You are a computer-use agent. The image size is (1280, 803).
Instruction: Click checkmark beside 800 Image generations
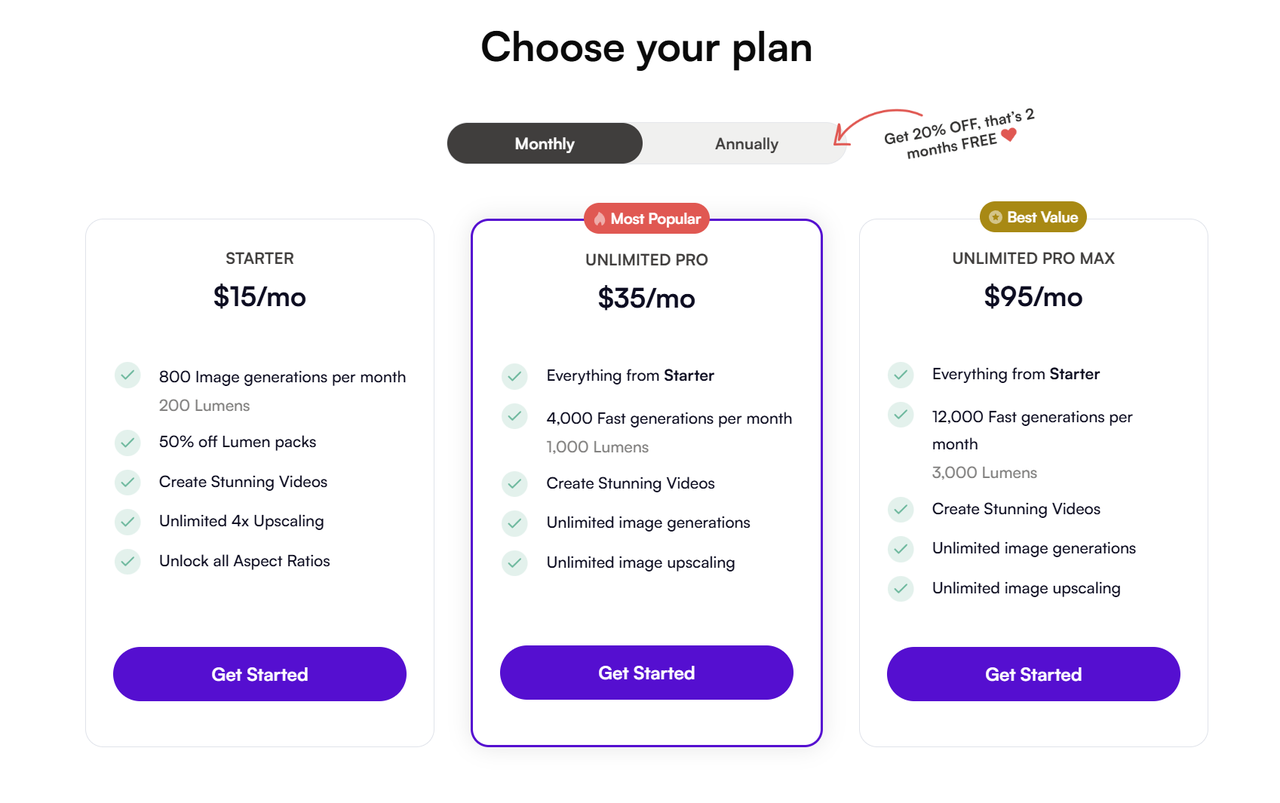point(128,376)
